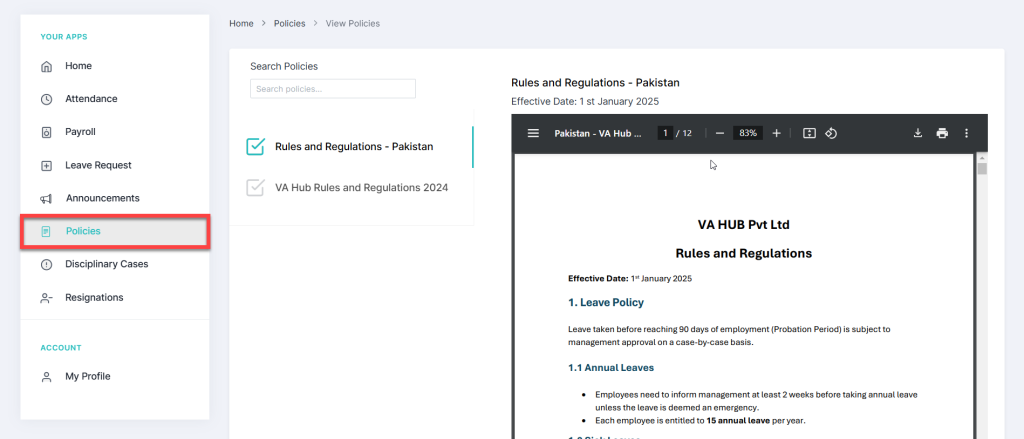Go to Home breadcrumb link
The width and height of the screenshot is (1024, 439).
tap(241, 24)
